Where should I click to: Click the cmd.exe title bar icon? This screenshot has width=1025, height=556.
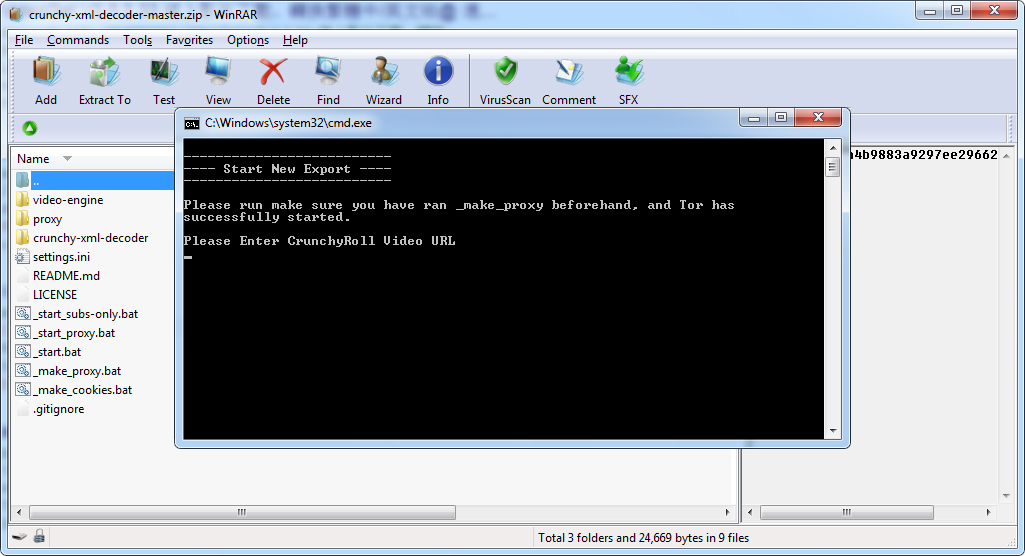192,123
